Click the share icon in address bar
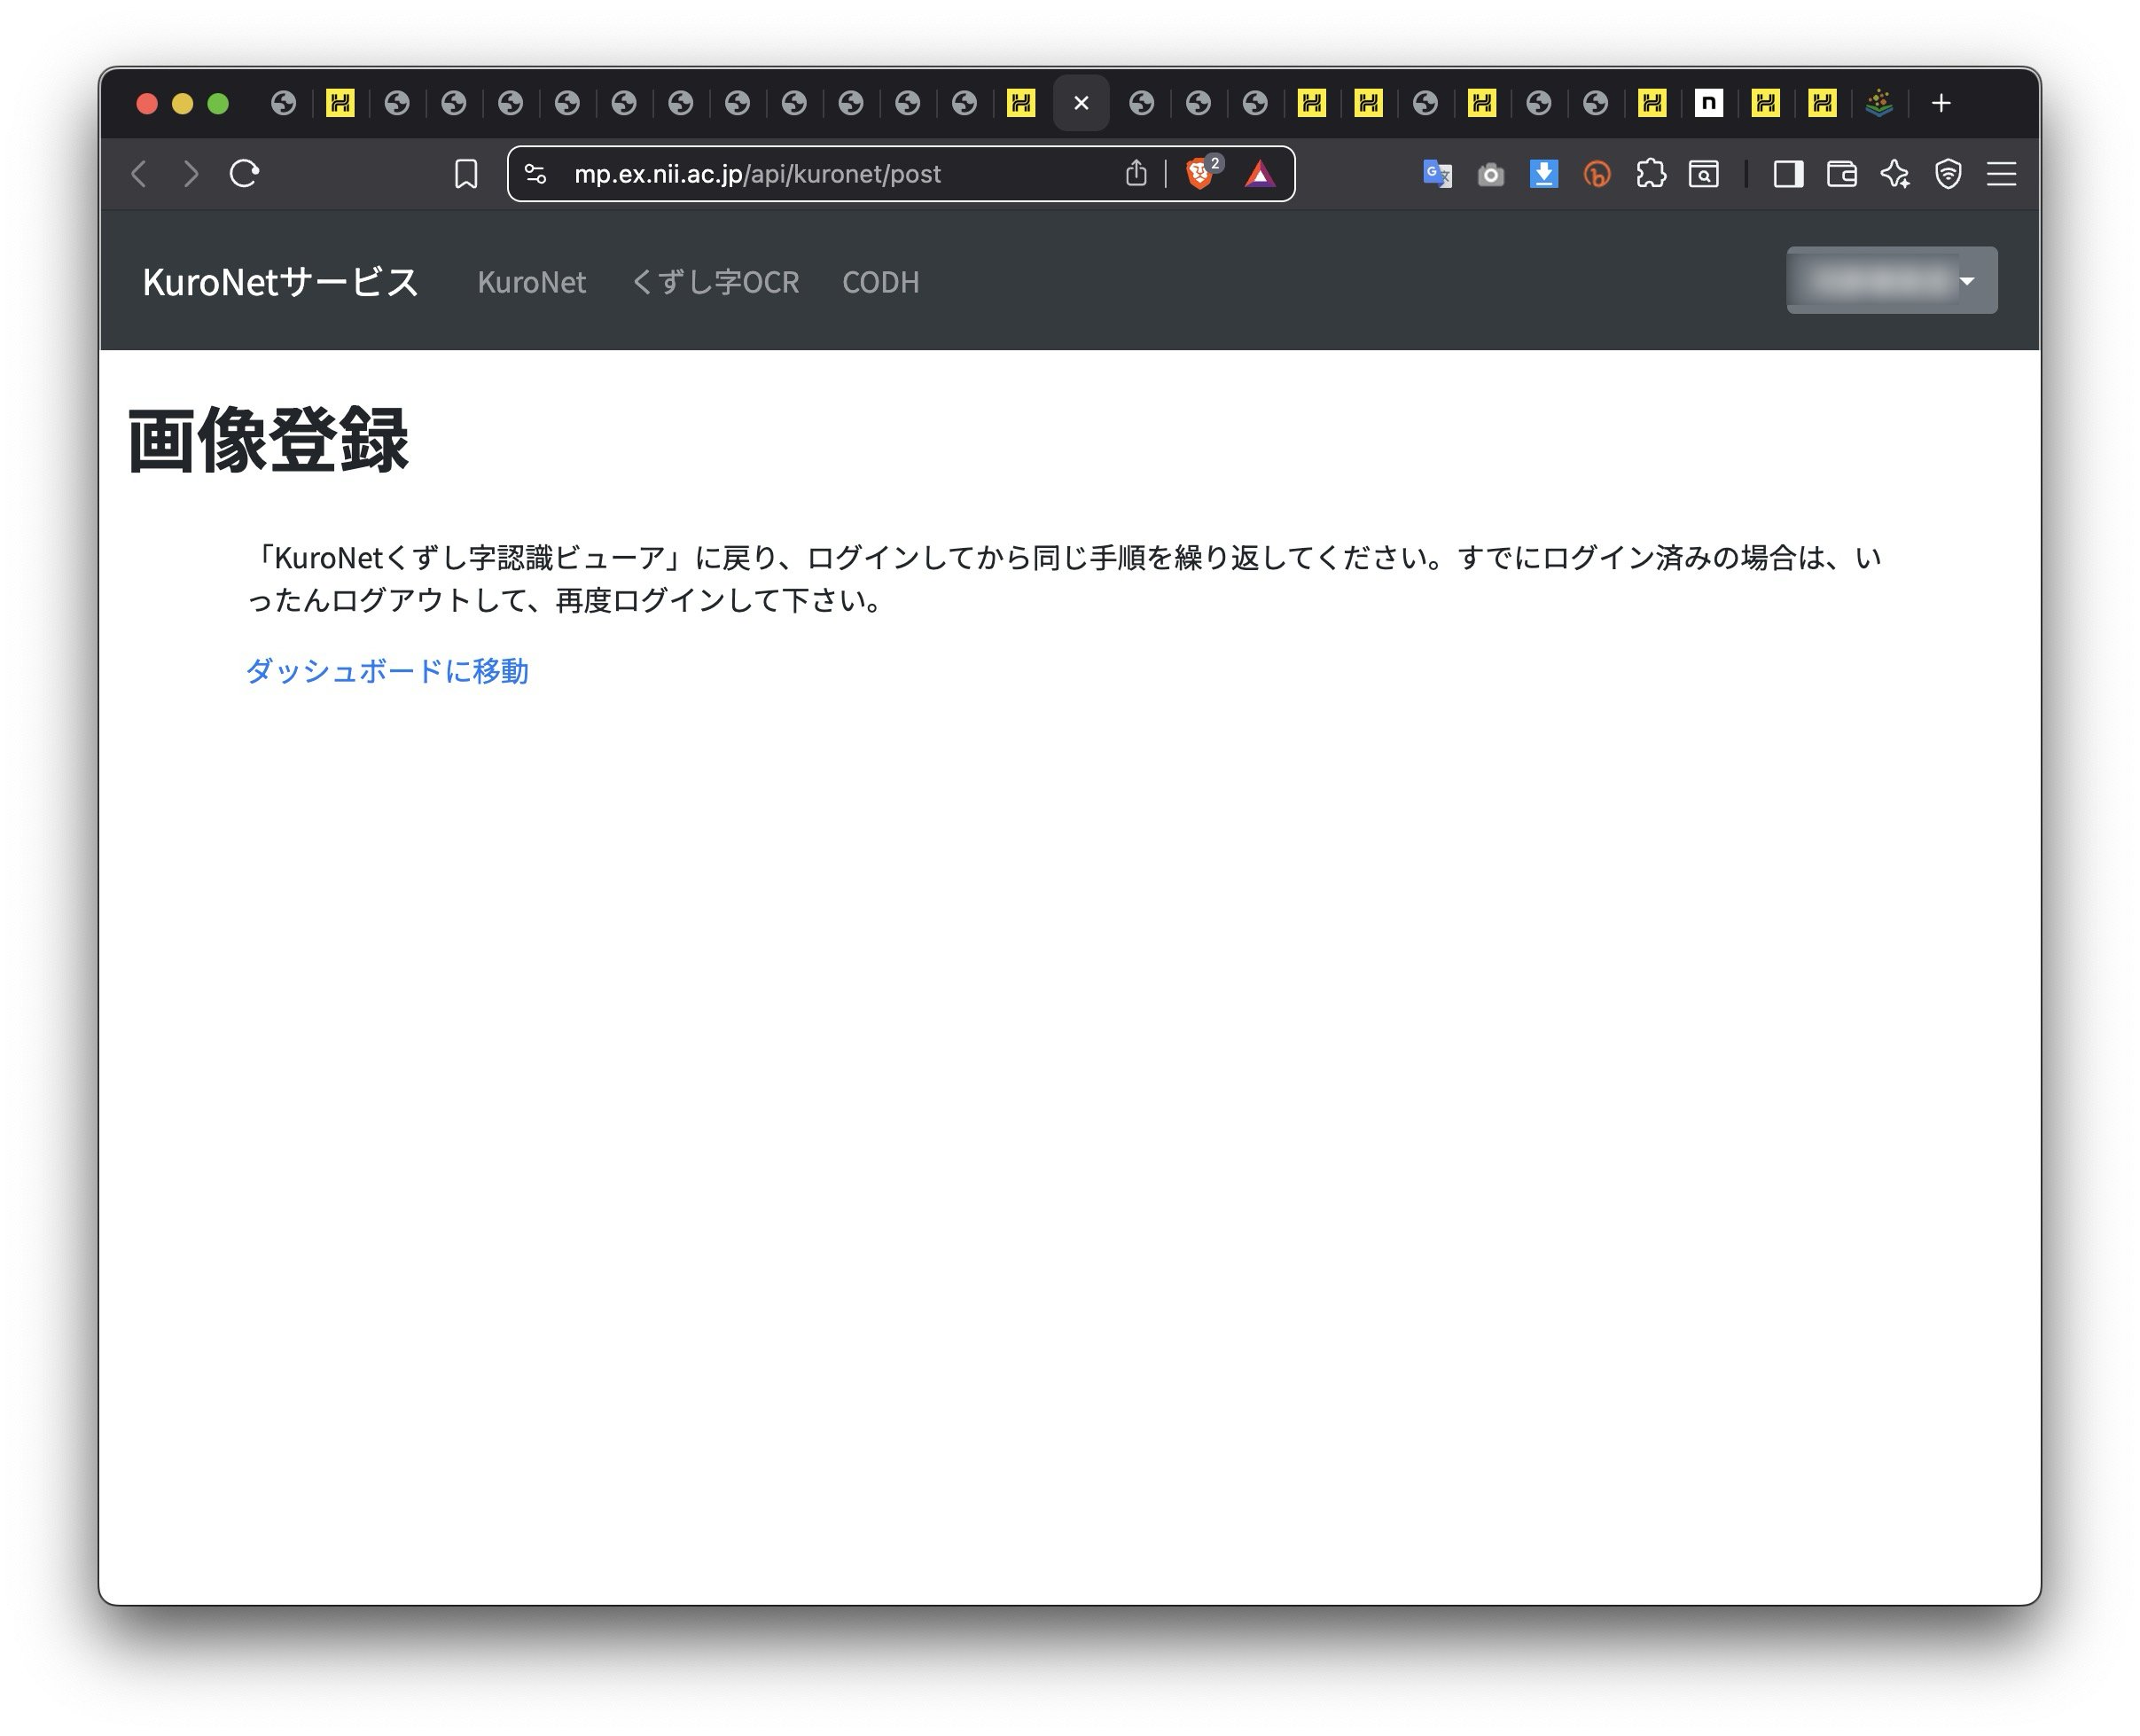2140x1736 pixels. tap(1136, 172)
